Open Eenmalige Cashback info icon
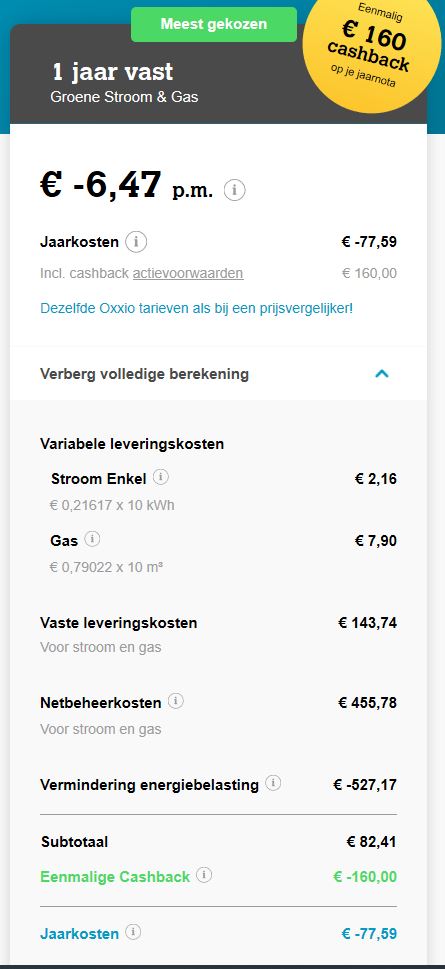The width and height of the screenshot is (445, 969). tap(204, 874)
